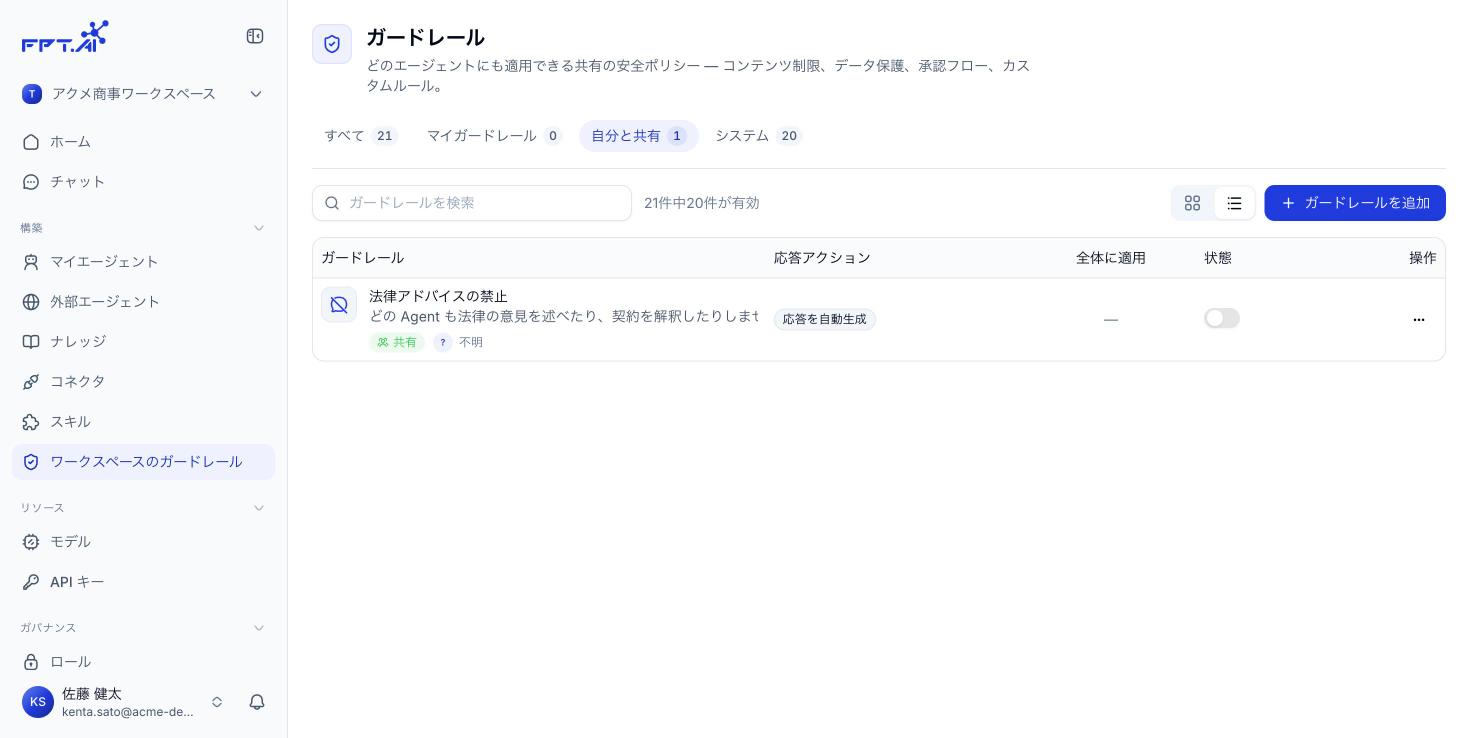Click the 全体に適用 column header

click(1111, 258)
